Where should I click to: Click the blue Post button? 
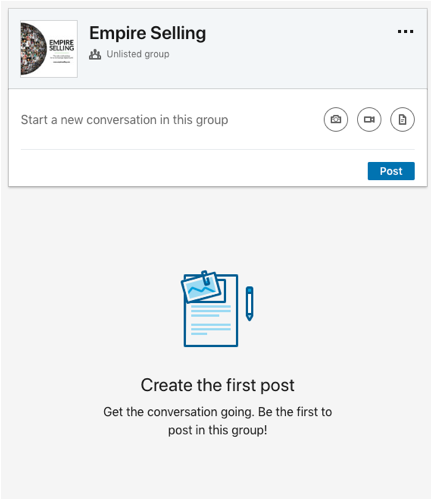coord(391,171)
